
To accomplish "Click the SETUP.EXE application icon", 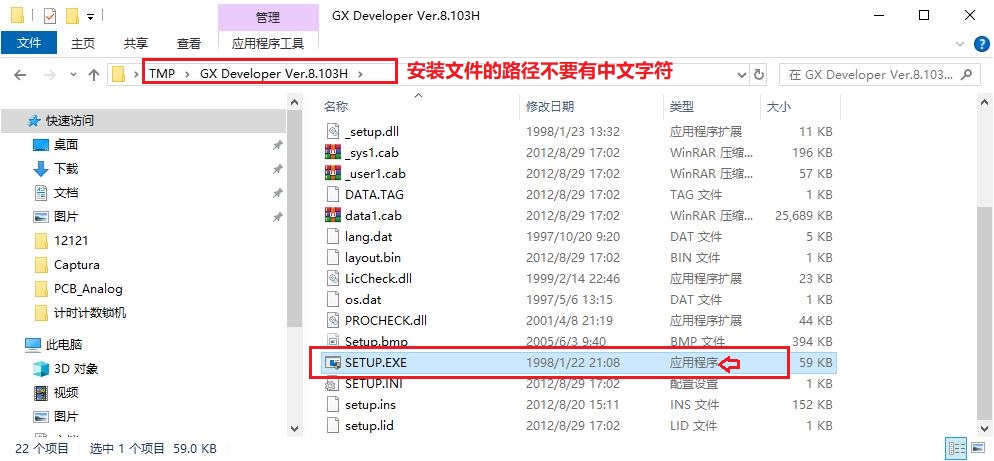I will 334,363.
